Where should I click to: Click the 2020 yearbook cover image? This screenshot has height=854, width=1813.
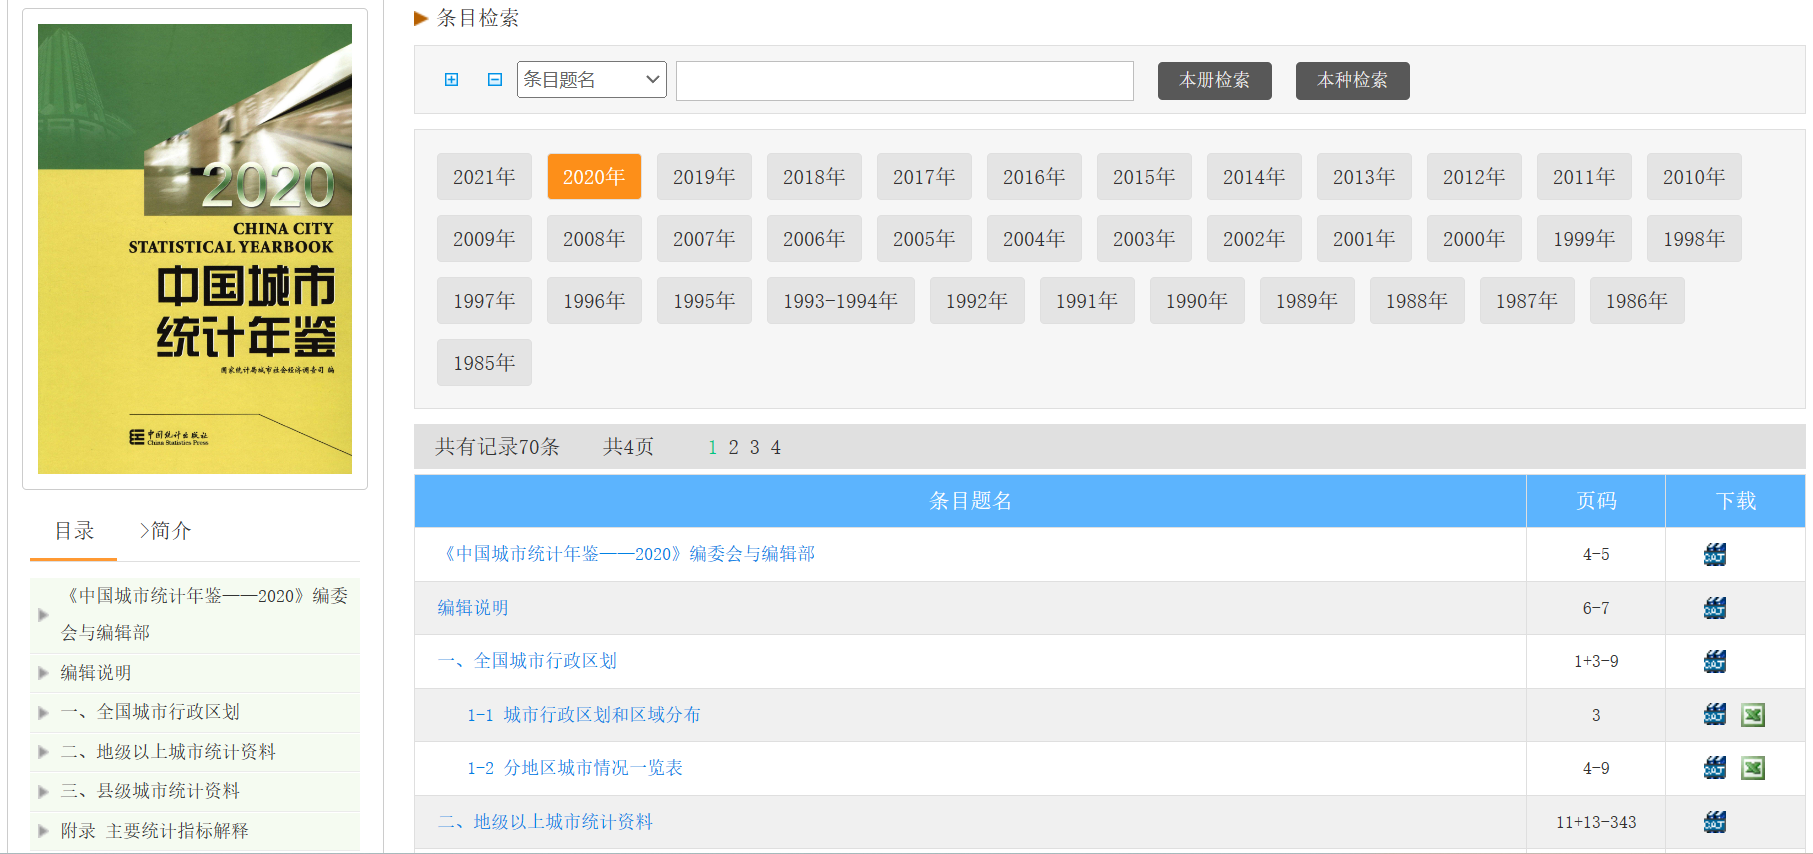pos(195,249)
